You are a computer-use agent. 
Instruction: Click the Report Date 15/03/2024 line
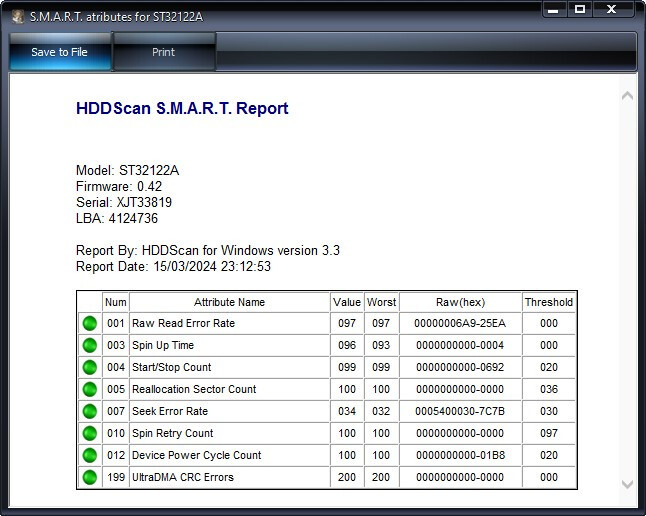click(x=173, y=267)
